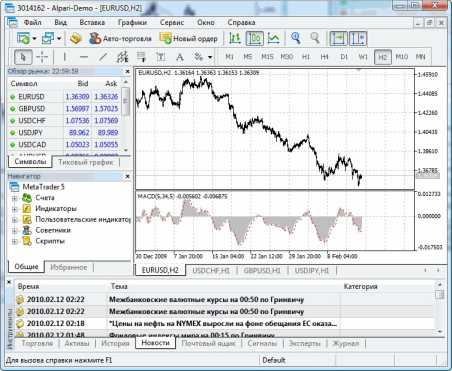Open the GBPUSD,H1 chart tab
Viewport: 452px width, 371px height.
tap(262, 270)
